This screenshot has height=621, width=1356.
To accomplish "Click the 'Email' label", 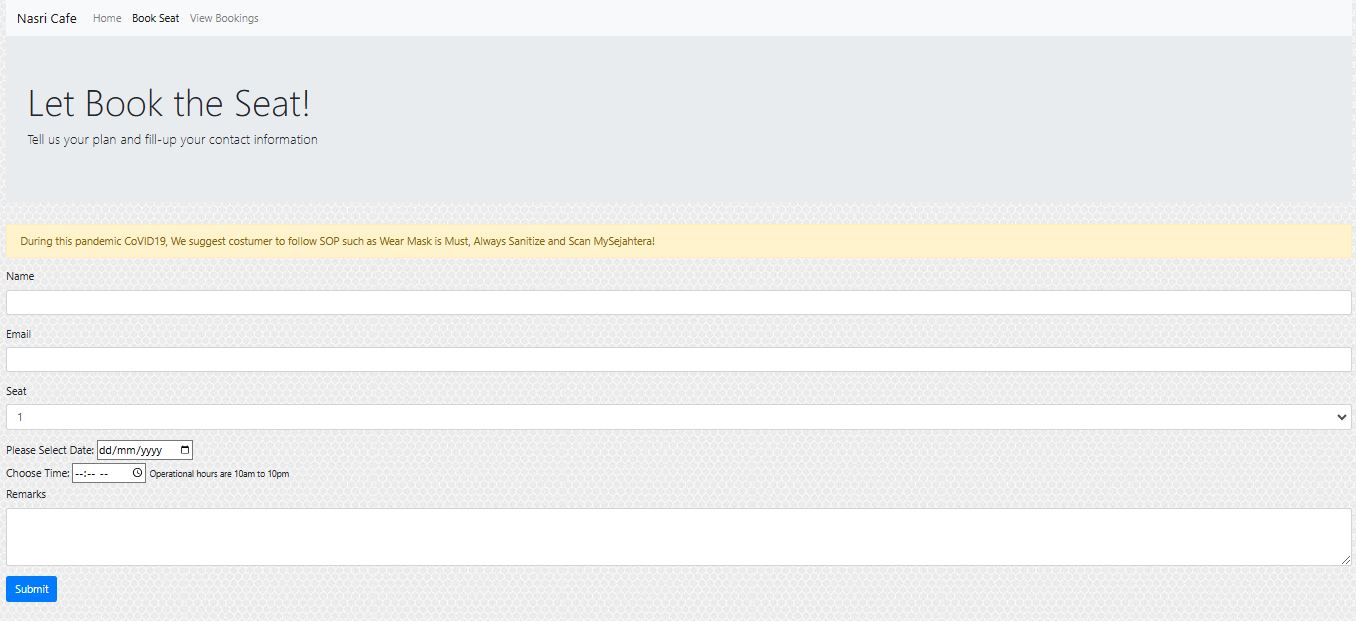I will tap(18, 334).
